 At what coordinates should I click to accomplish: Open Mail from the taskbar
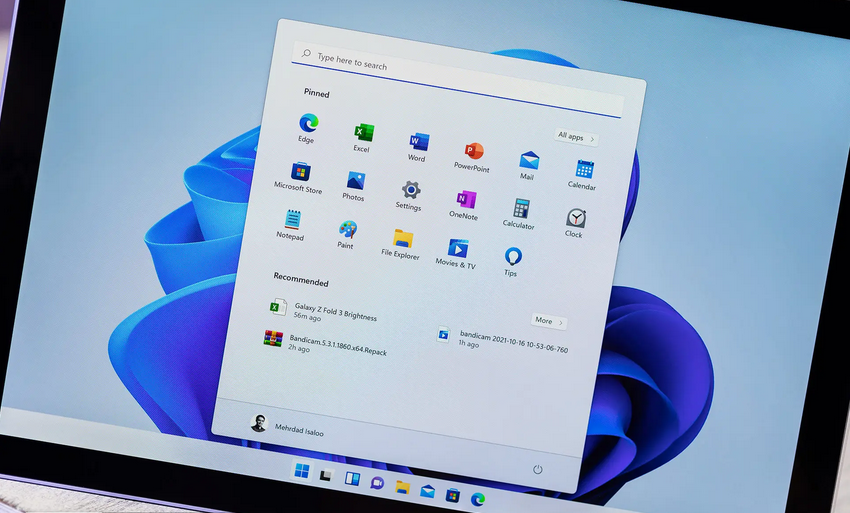coord(427,491)
